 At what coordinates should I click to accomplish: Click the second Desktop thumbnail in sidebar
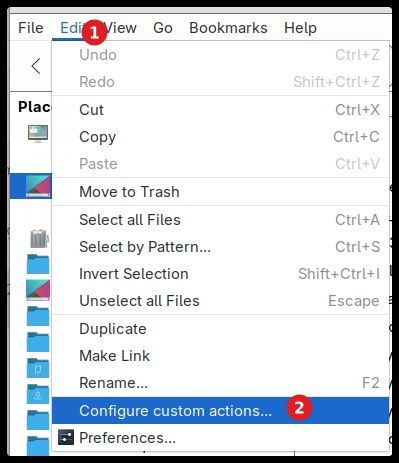(x=38, y=290)
